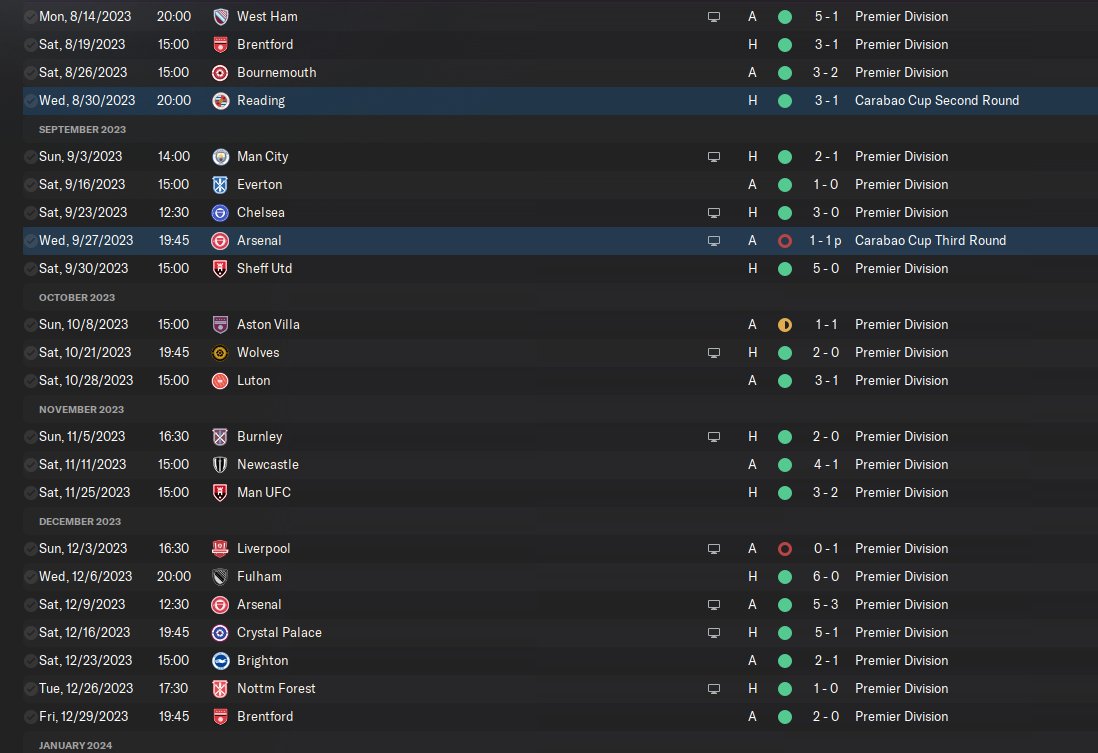Toggle the checkmark beside Sat, 9/16/2023 Everton

point(30,185)
